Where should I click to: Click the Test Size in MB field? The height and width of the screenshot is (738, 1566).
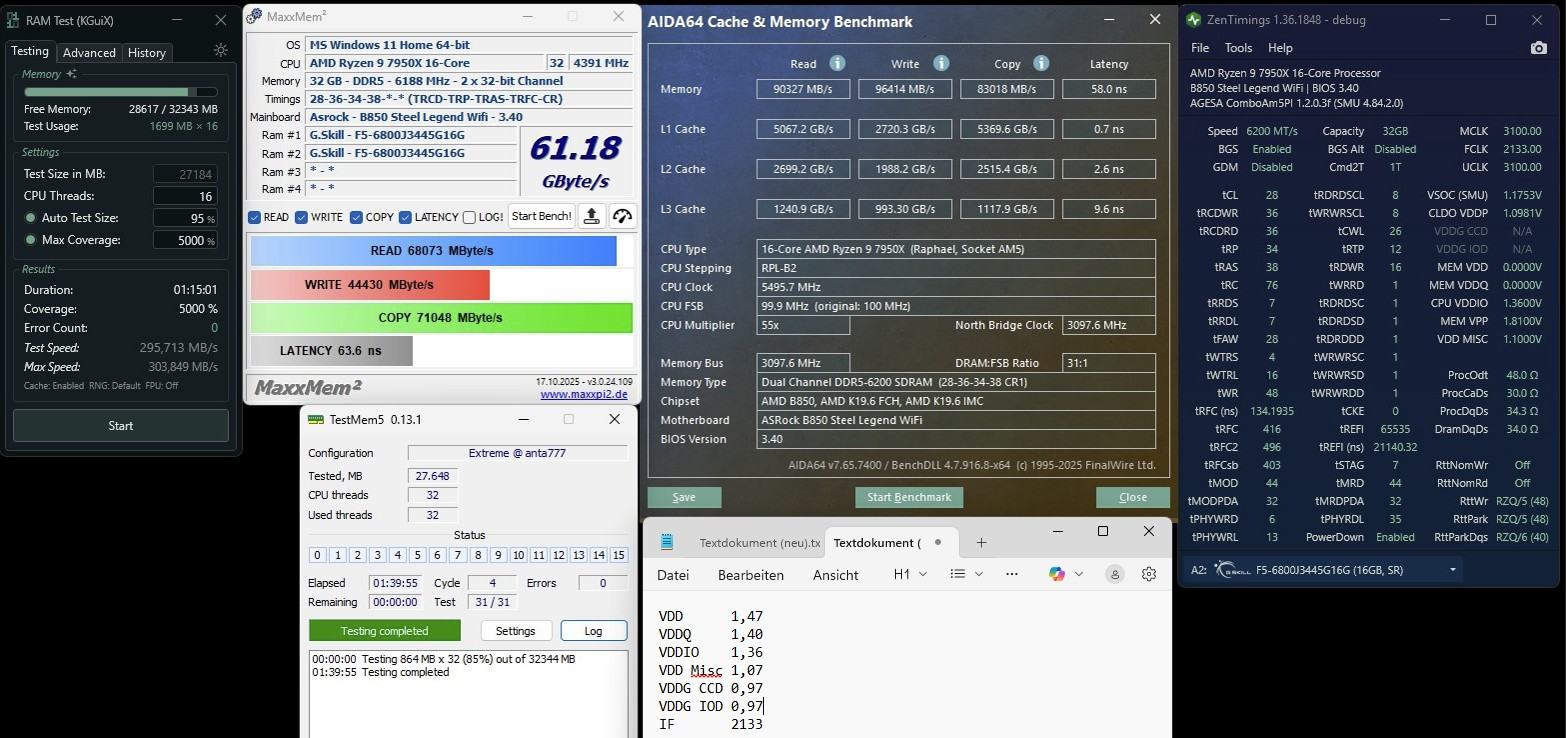185,174
